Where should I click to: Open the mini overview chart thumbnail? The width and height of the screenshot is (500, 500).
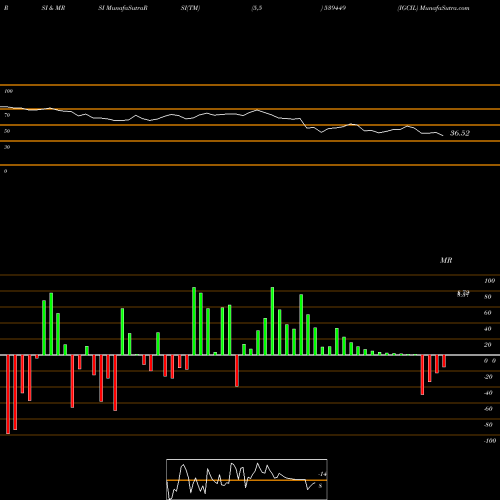[x=247, y=479]
